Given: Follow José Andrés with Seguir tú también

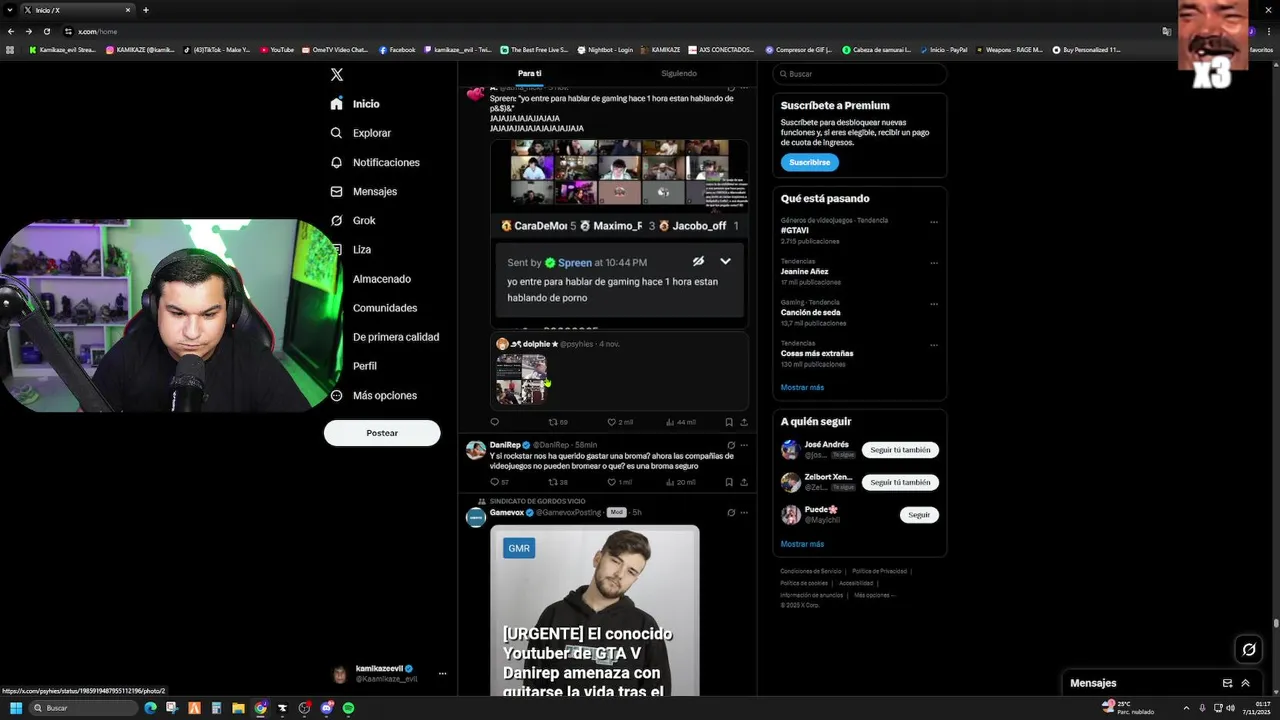Looking at the screenshot, I should 900,450.
